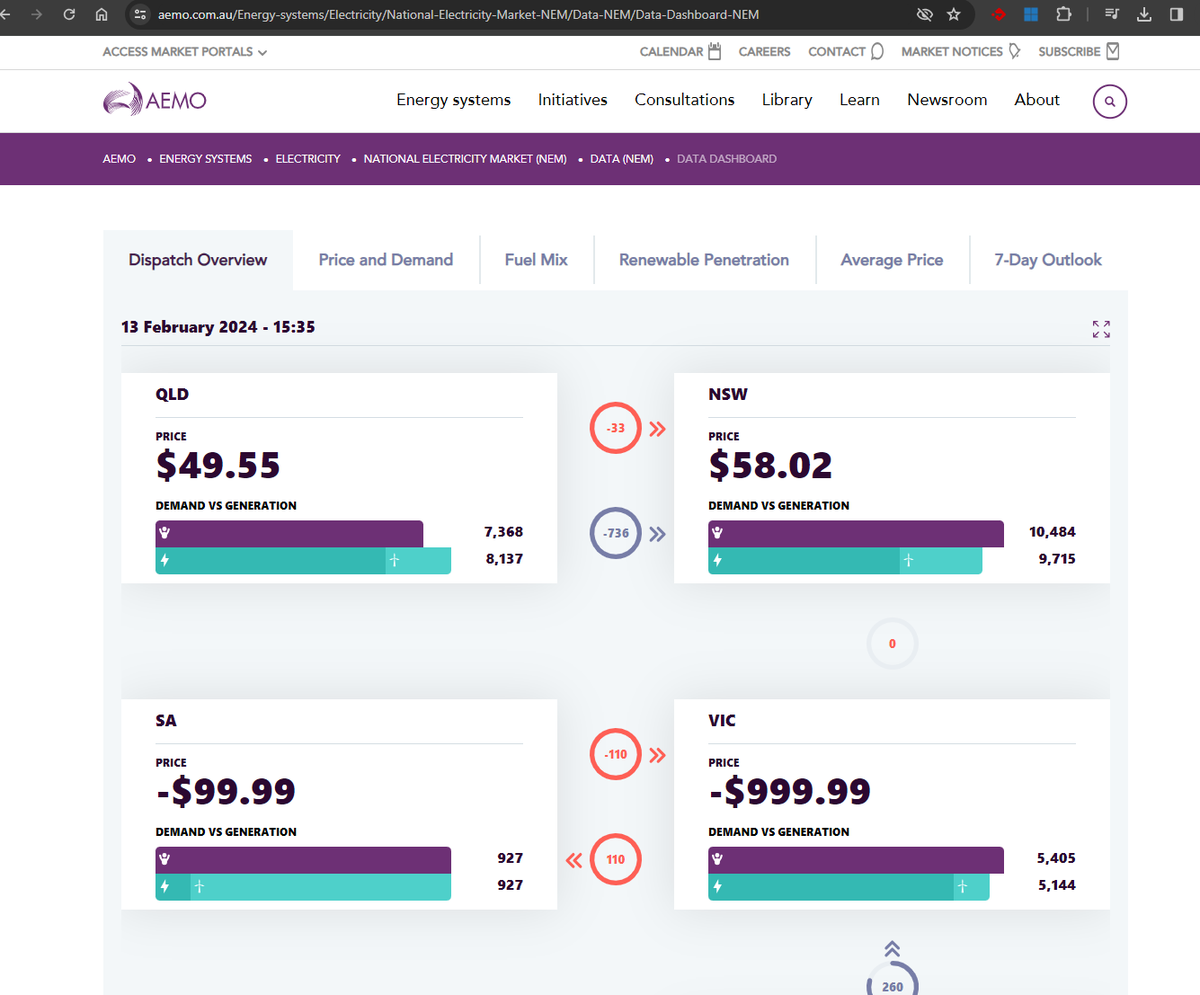Viewport: 1200px width, 995px height.
Task: Switch to the Fuel Mix tab
Action: [536, 259]
